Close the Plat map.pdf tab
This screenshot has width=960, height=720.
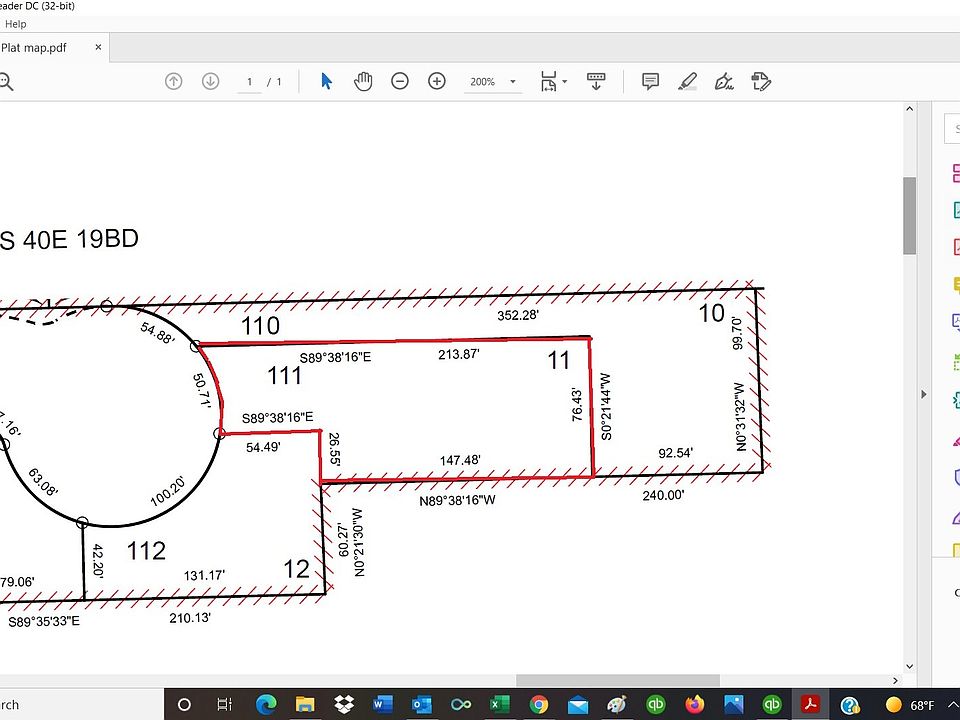click(98, 47)
